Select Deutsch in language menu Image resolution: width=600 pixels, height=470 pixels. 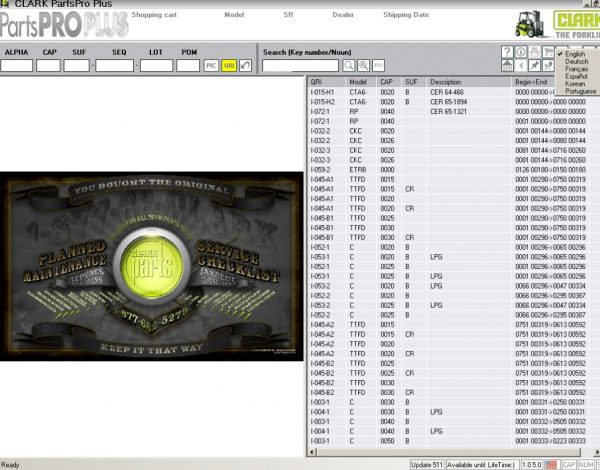[576, 61]
